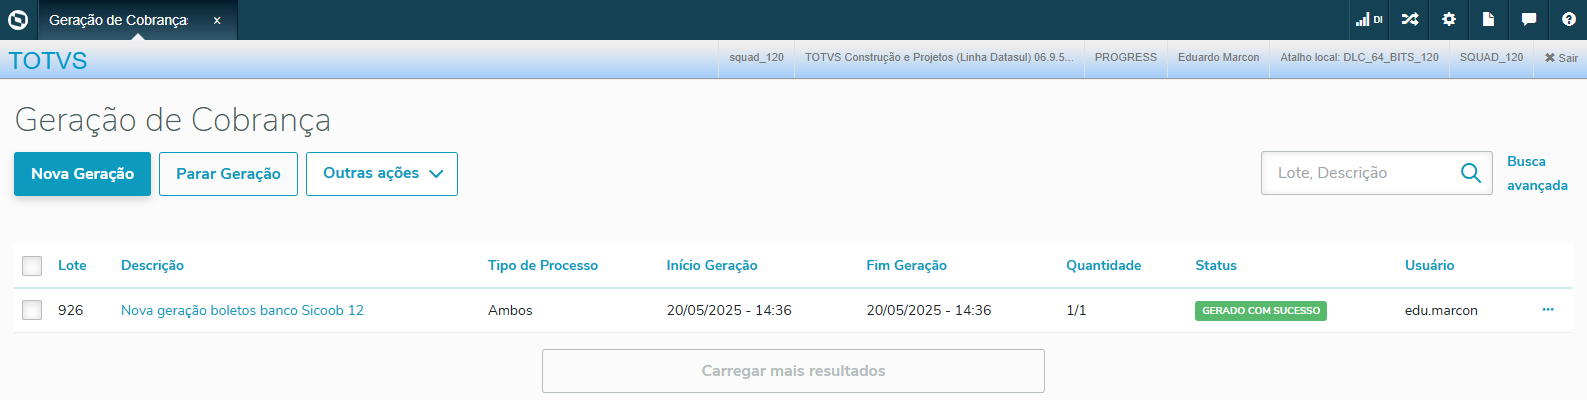Open the help question mark icon
Viewport: 1587px width, 400px height.
point(1568,19)
